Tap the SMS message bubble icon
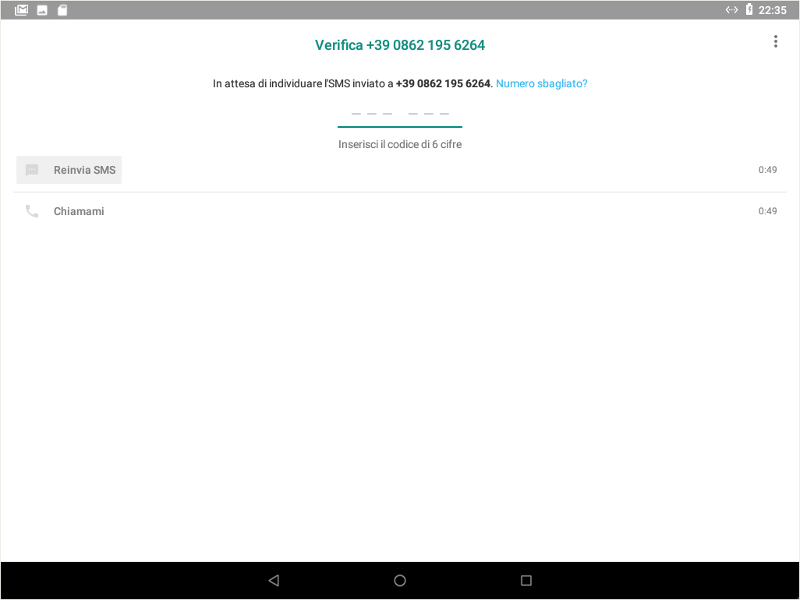Screen dimensions: 800x600 coord(32,170)
